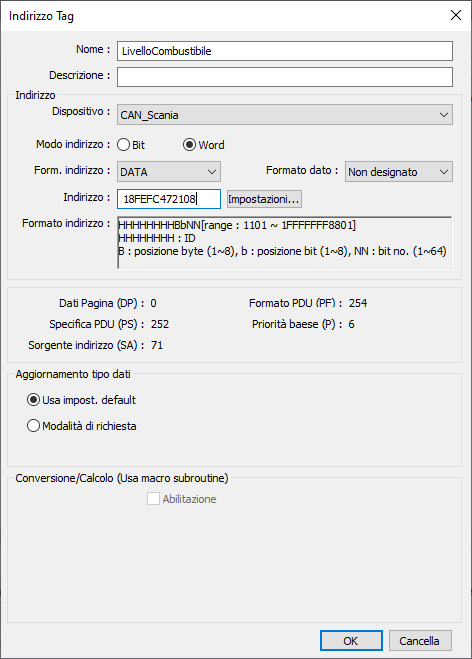Focus the Nome text field
Screen dimensions: 472x659
285,51
